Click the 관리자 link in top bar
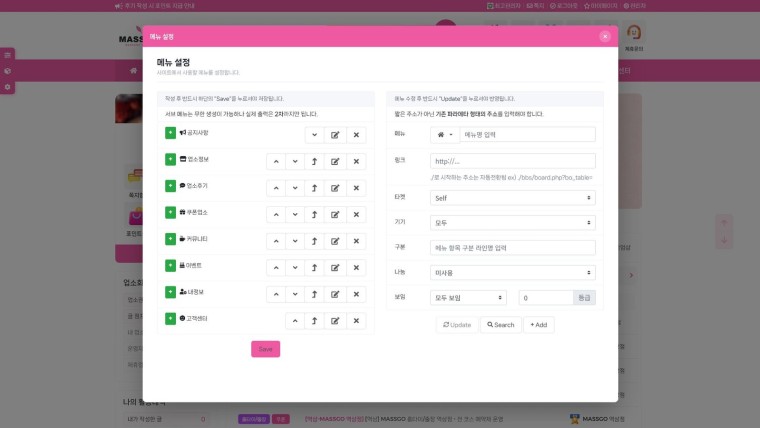The height and width of the screenshot is (428, 760). [x=634, y=6]
